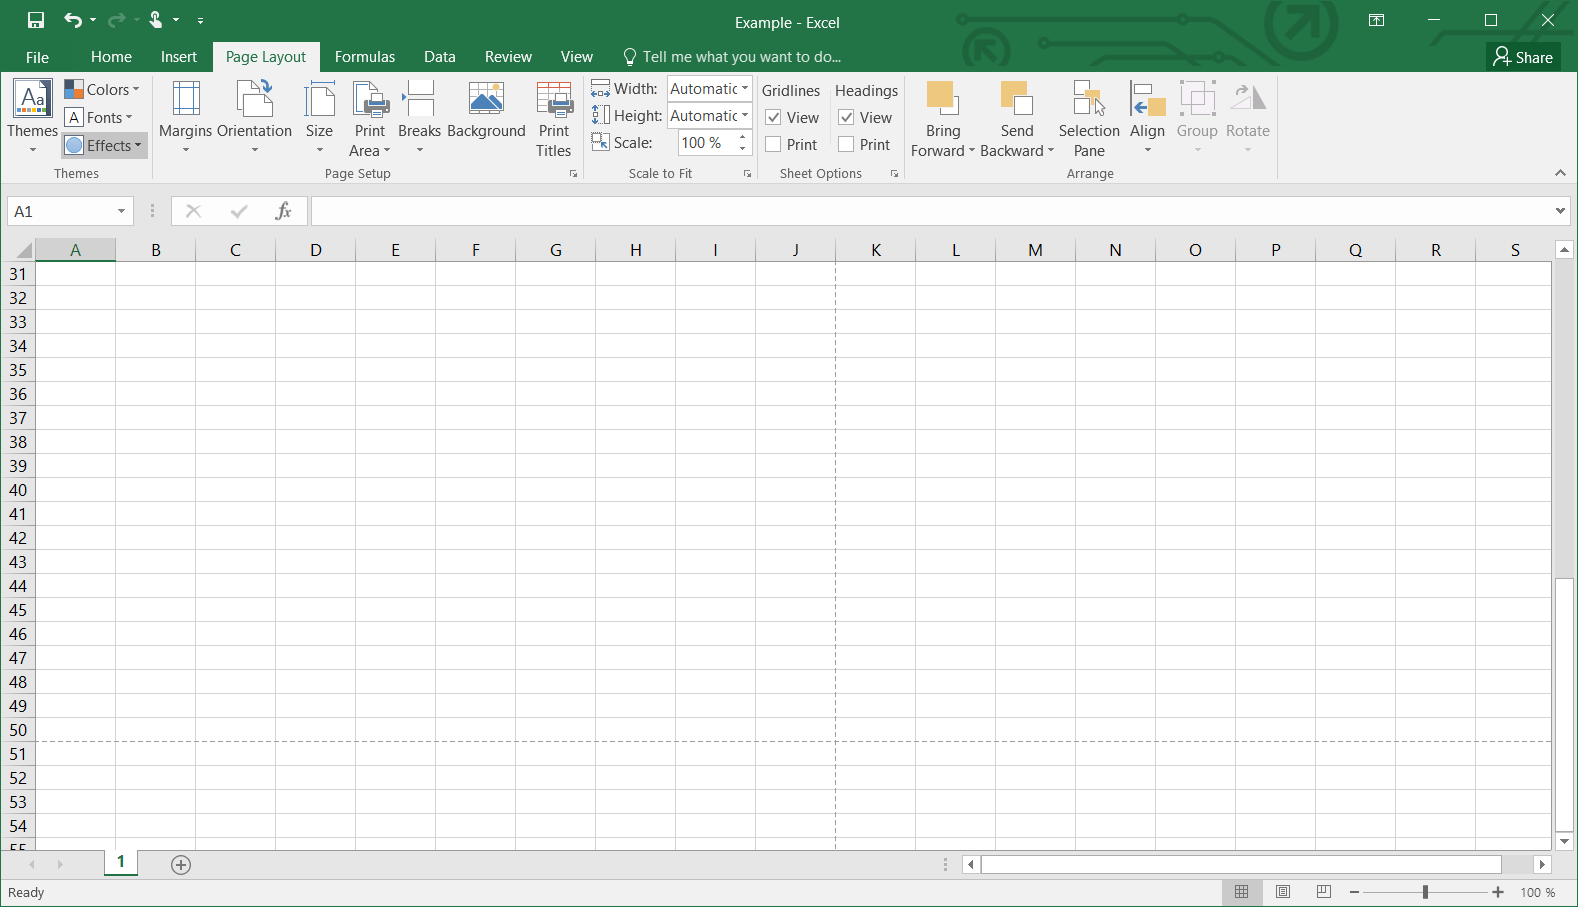Click the Background picture icon

click(486, 100)
